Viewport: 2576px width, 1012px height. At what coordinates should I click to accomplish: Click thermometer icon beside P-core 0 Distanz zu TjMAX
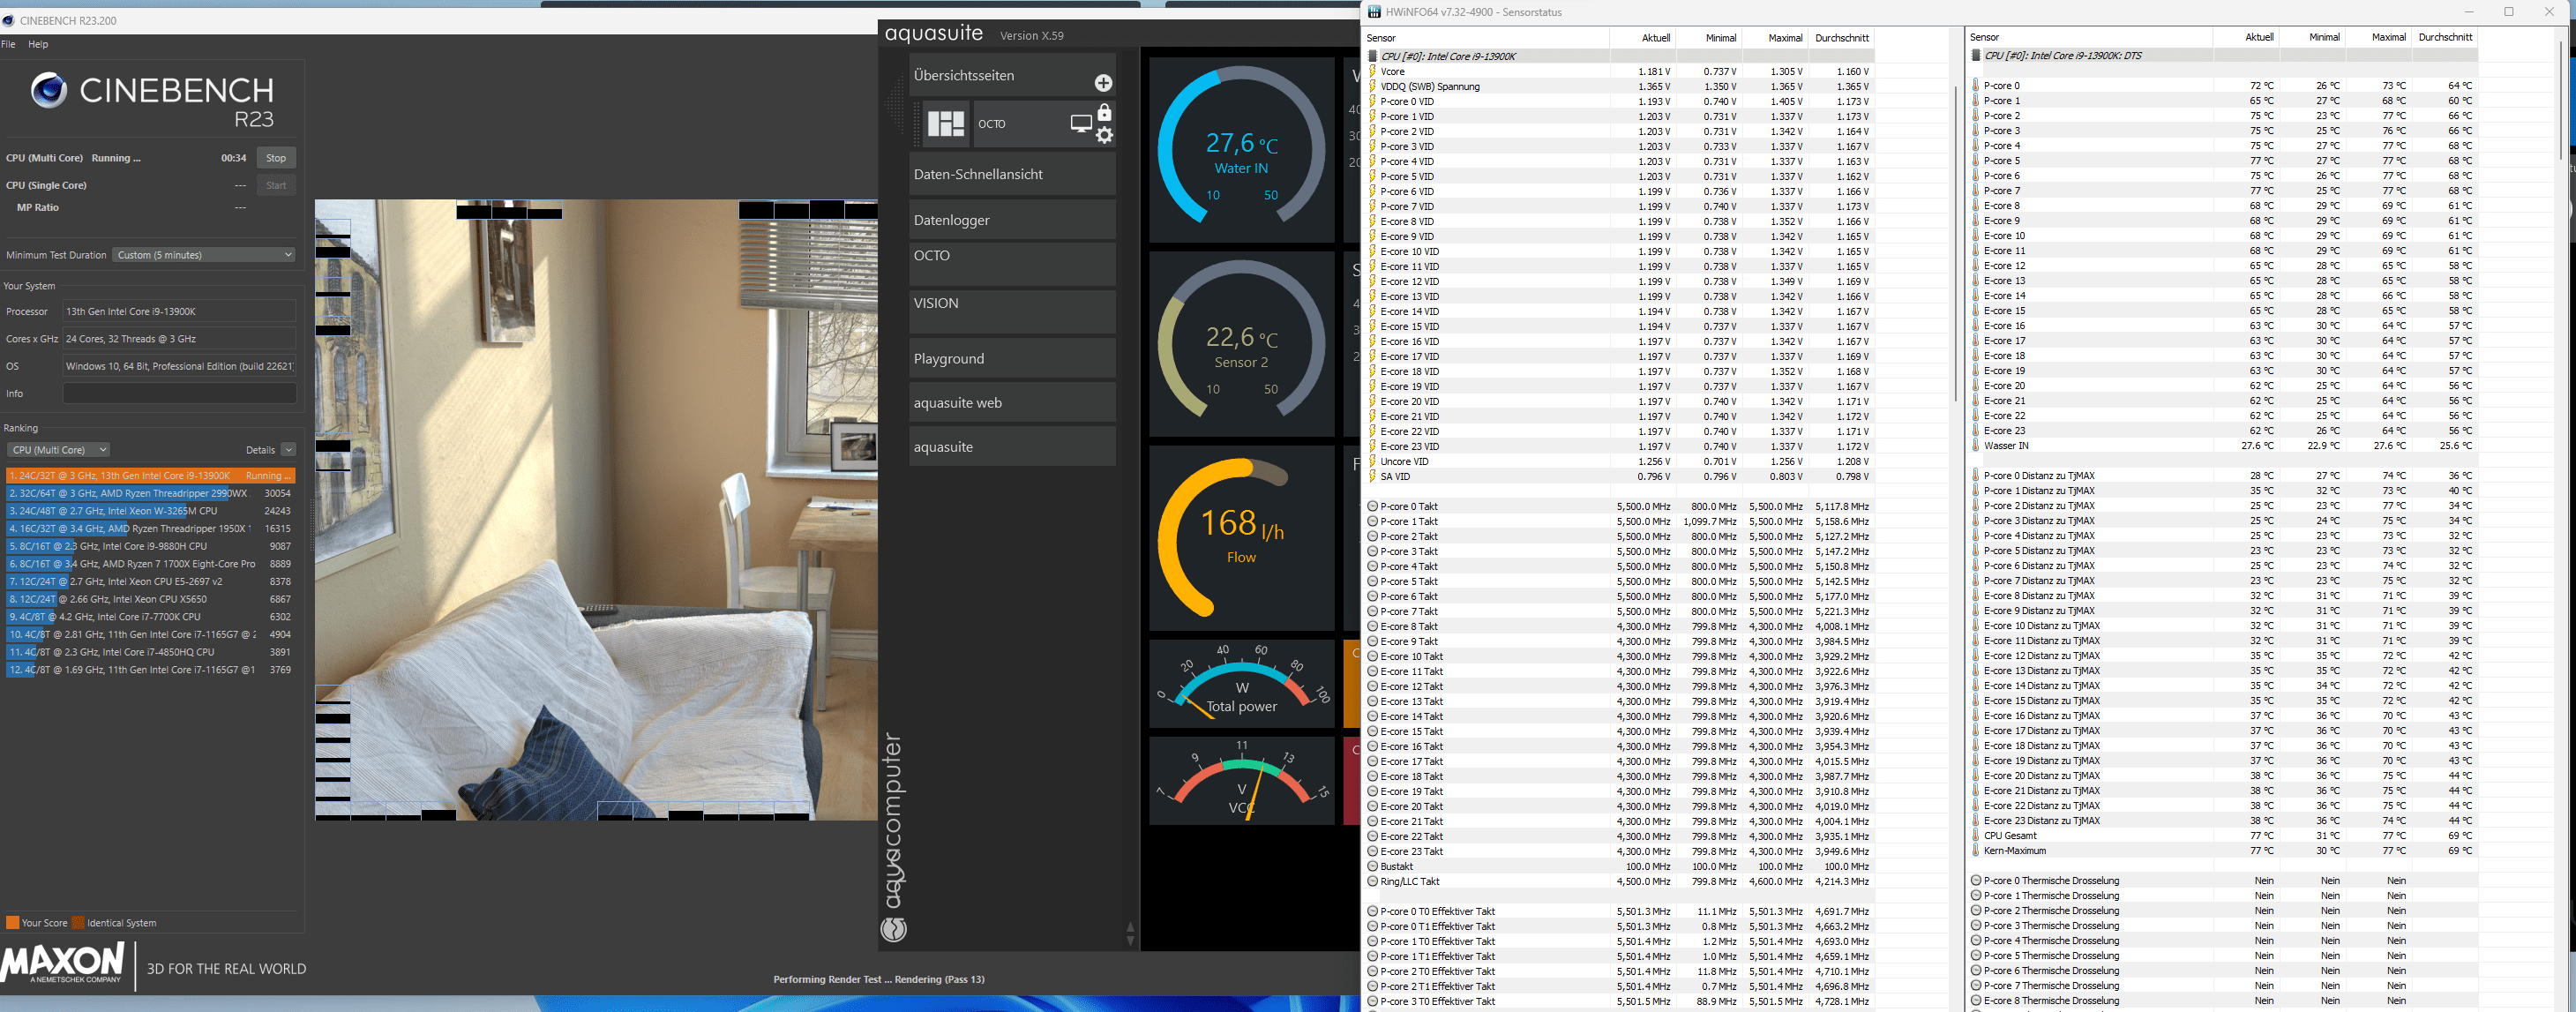pyautogui.click(x=1976, y=475)
